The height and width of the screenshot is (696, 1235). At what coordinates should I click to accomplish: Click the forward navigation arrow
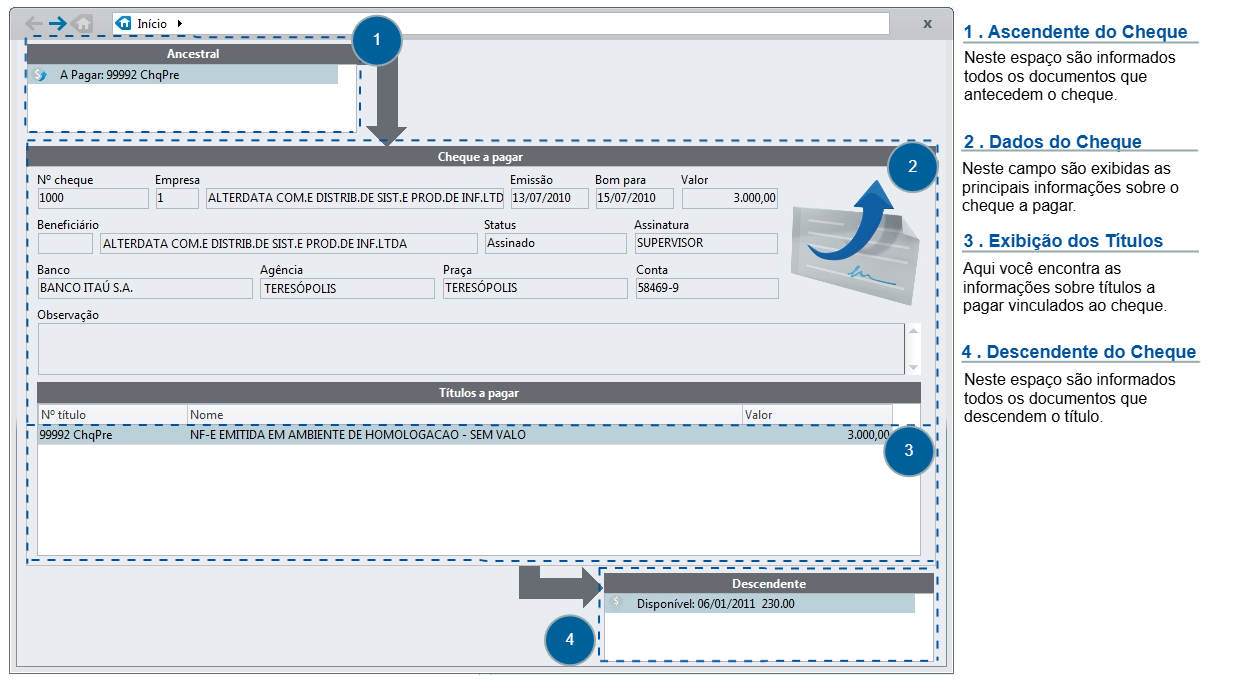coord(58,22)
